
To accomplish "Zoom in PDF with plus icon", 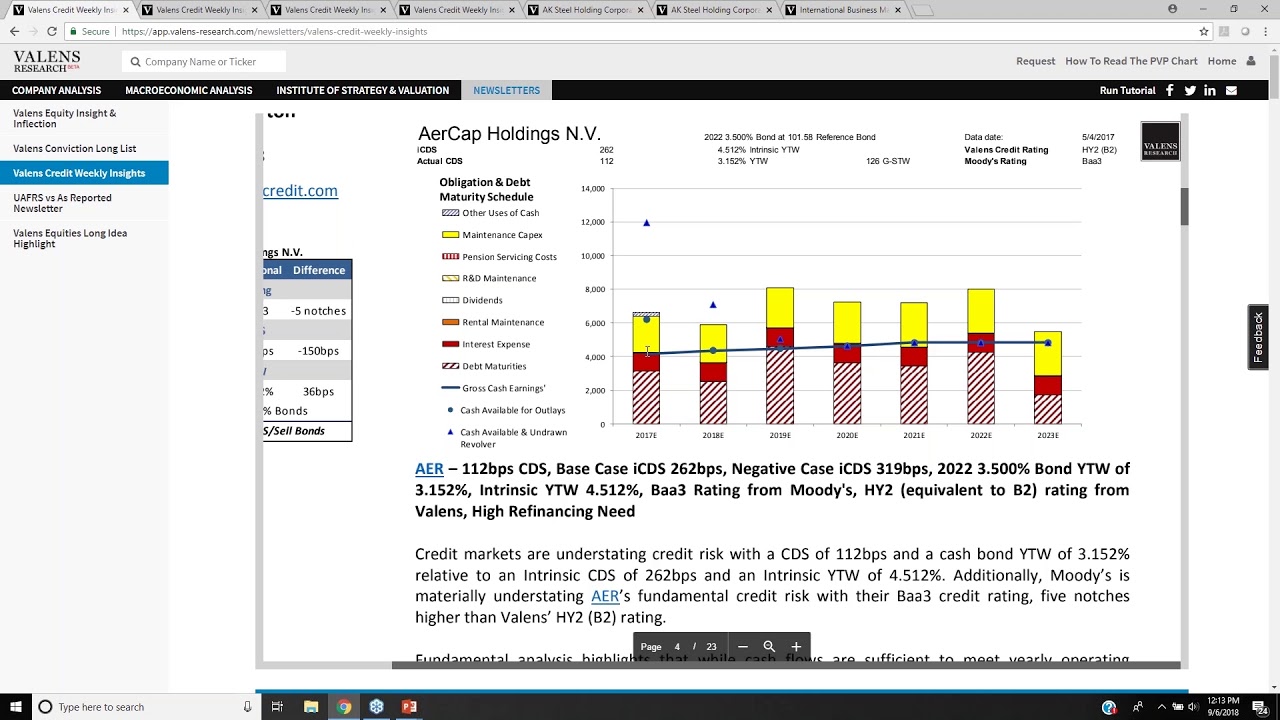I will coord(796,646).
